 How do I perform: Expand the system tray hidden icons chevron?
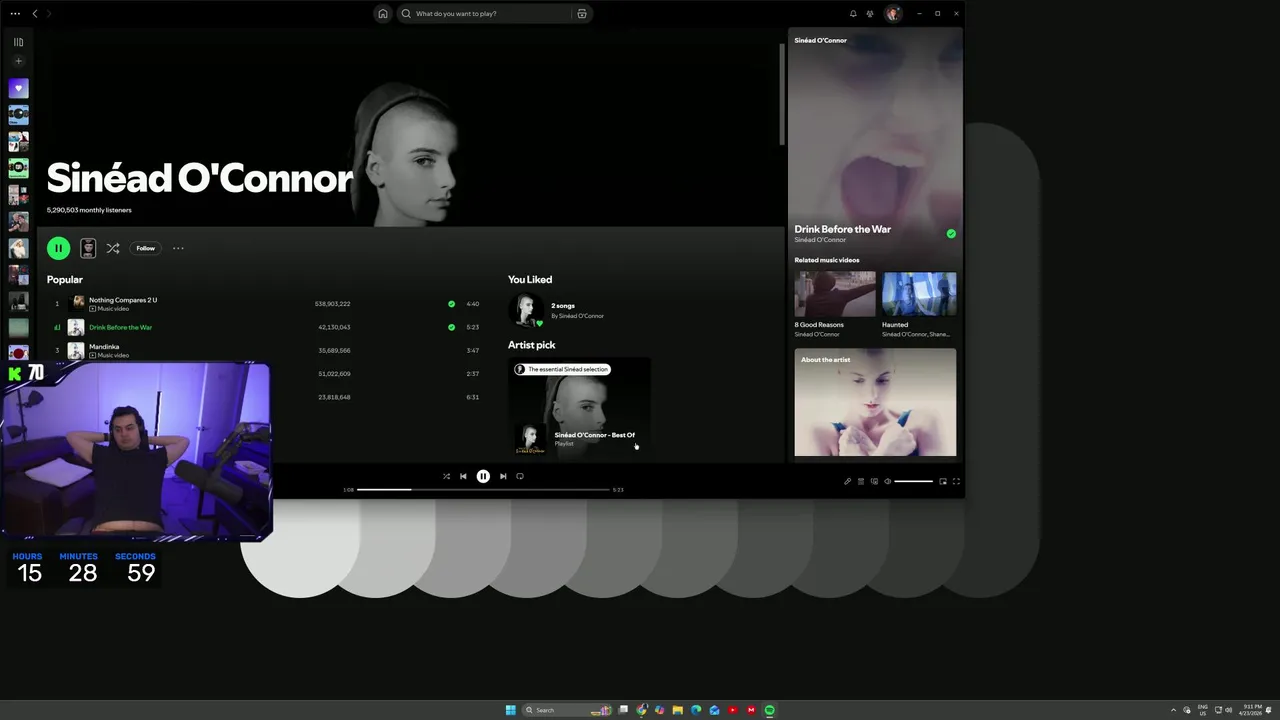(x=1175, y=710)
